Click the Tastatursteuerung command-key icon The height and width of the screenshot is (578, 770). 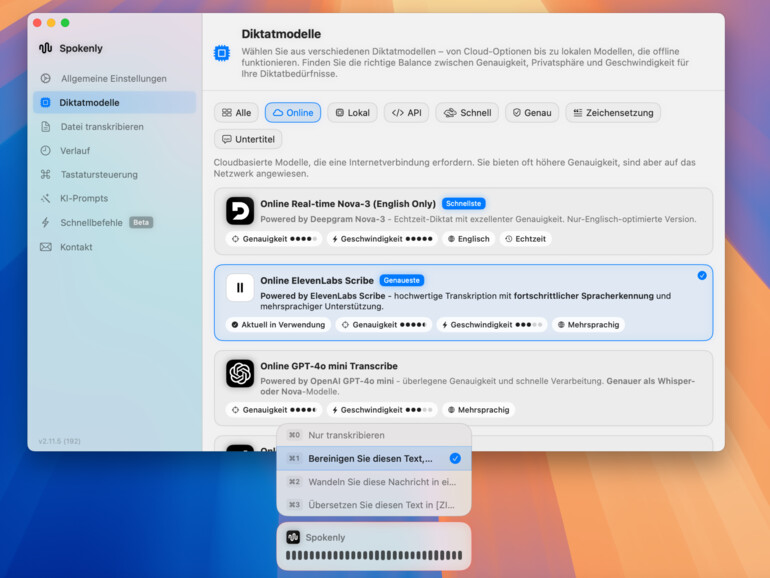46,174
